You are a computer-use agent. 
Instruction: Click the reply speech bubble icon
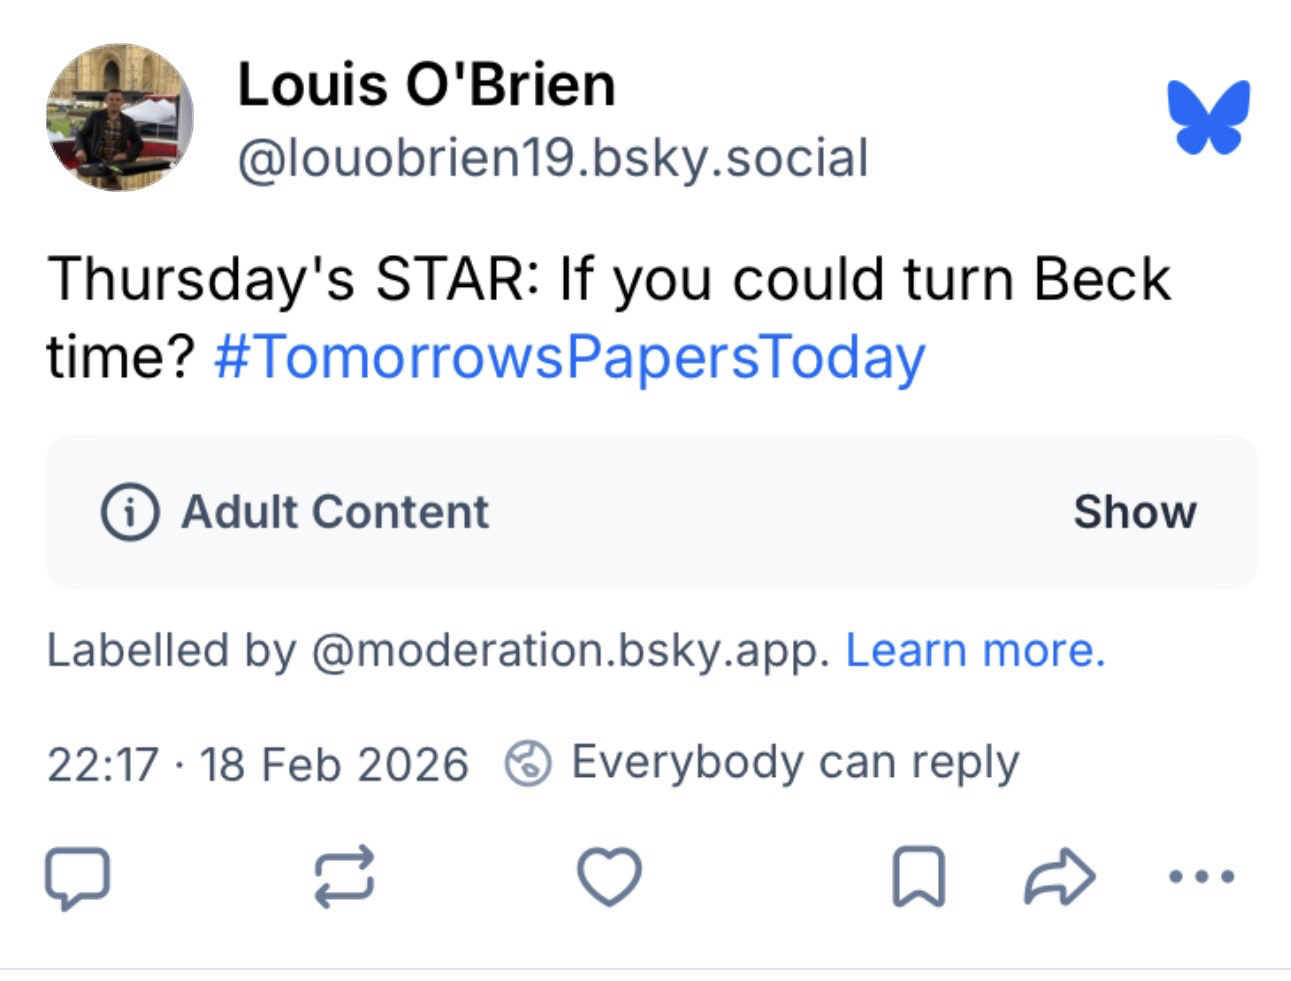tap(77, 878)
